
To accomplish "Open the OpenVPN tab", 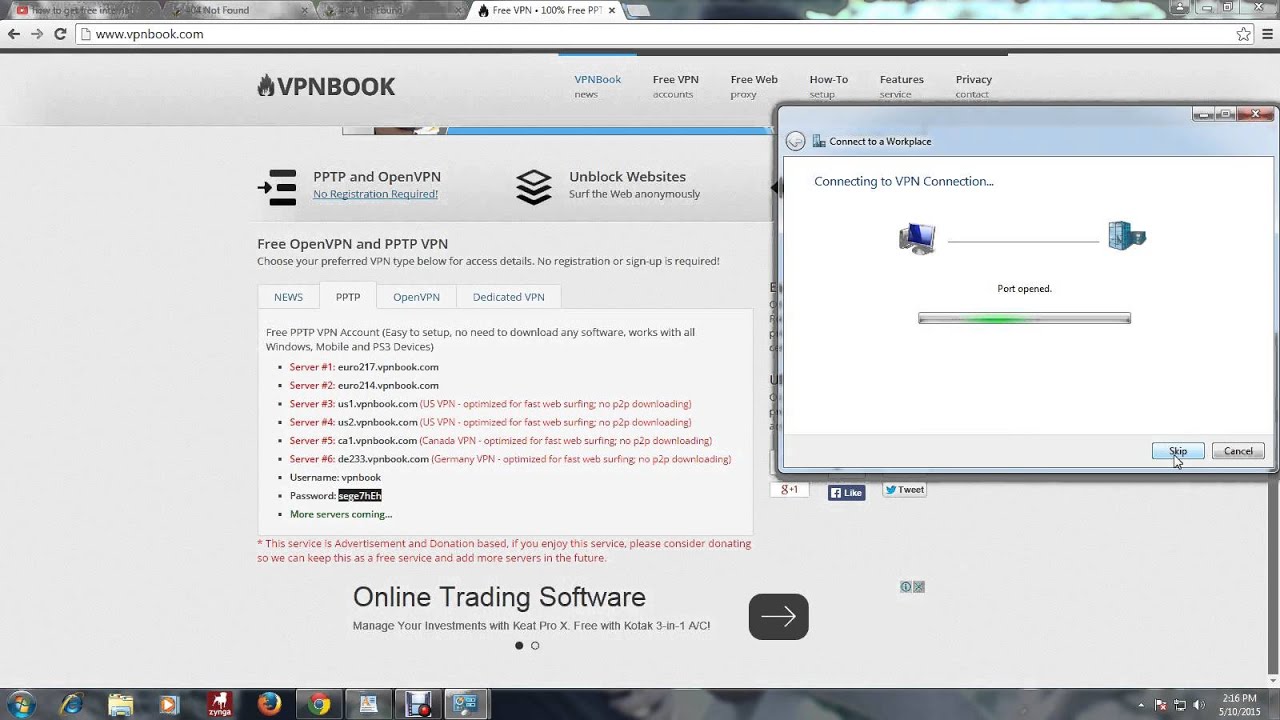I will [416, 297].
